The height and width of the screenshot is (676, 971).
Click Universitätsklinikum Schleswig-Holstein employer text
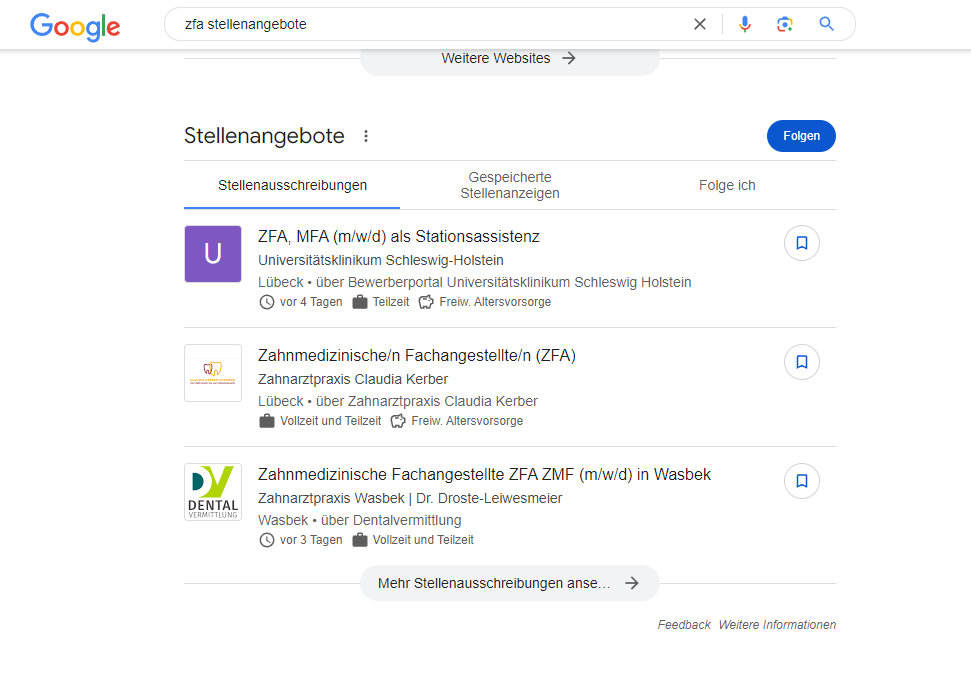coord(381,260)
